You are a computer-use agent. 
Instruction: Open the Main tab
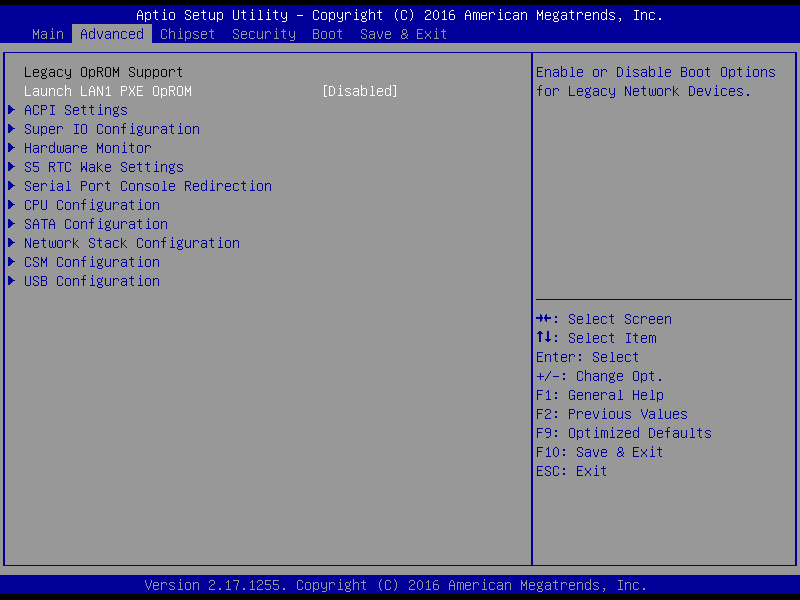[48, 34]
